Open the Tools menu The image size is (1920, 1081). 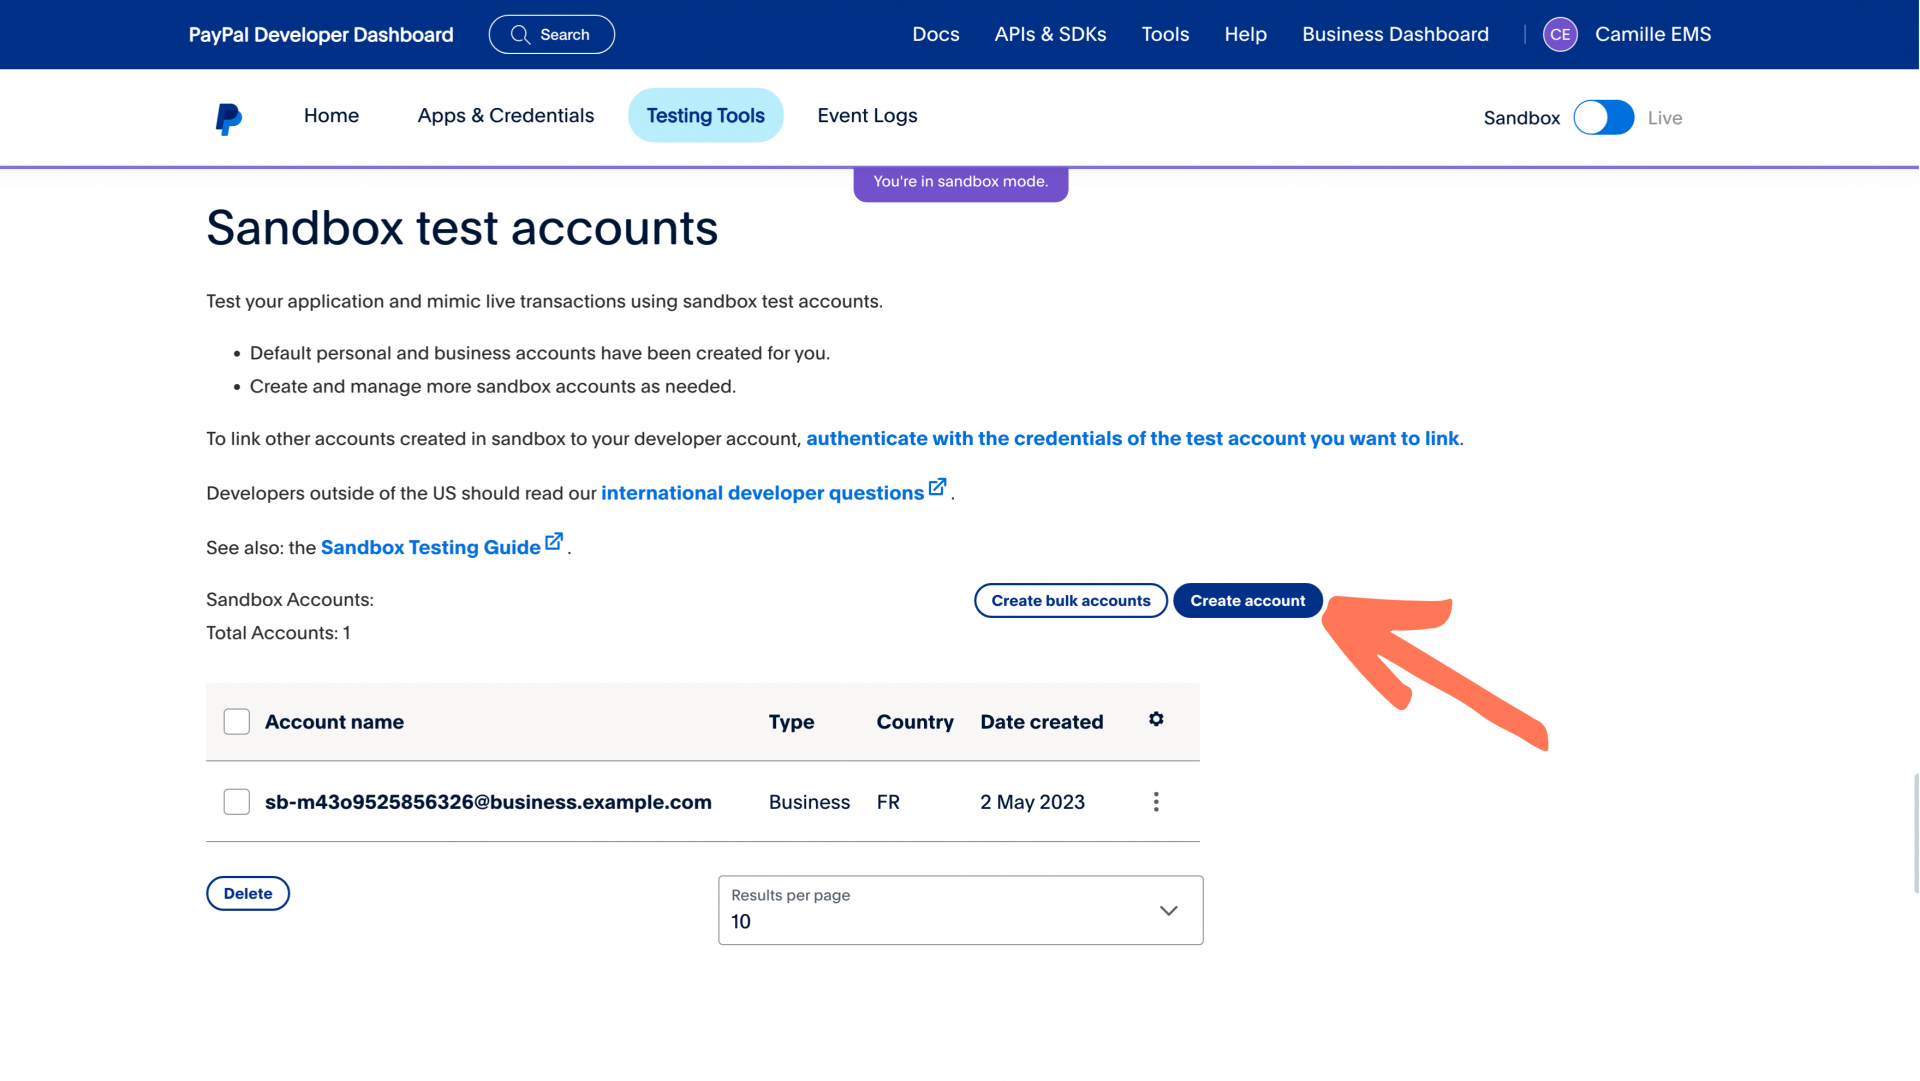click(x=1165, y=35)
